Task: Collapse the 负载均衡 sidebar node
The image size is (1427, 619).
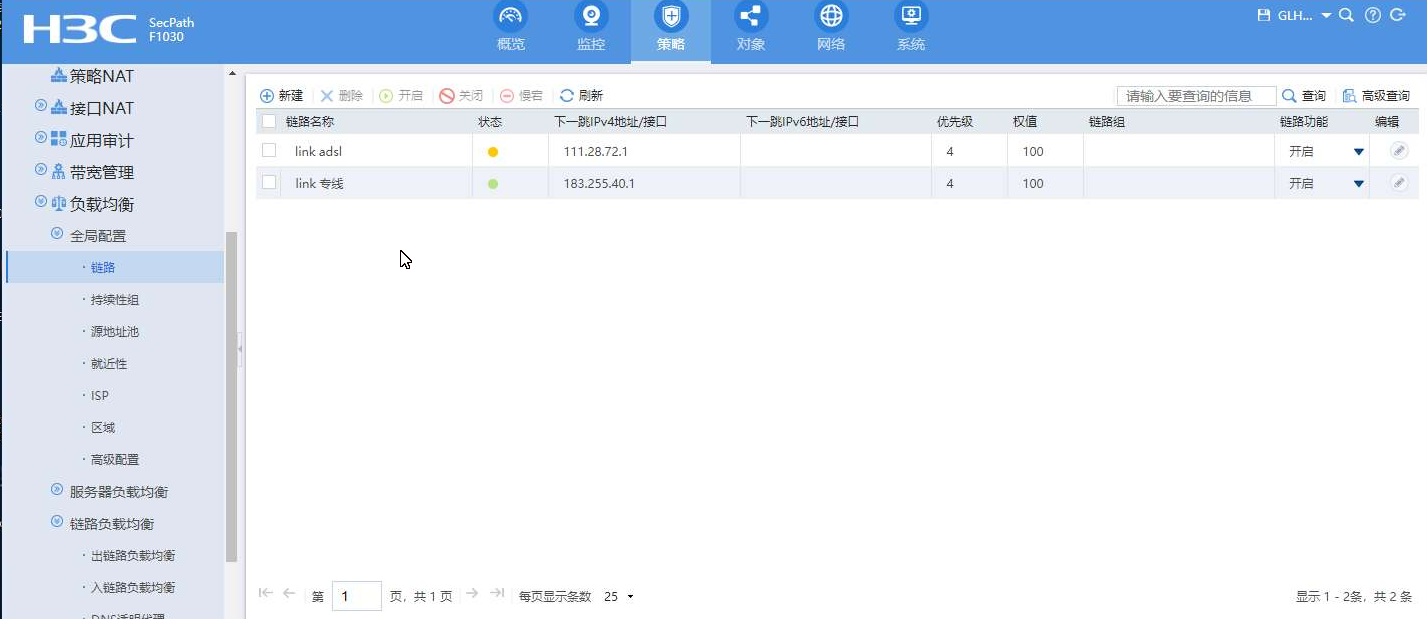Action: click(41, 201)
